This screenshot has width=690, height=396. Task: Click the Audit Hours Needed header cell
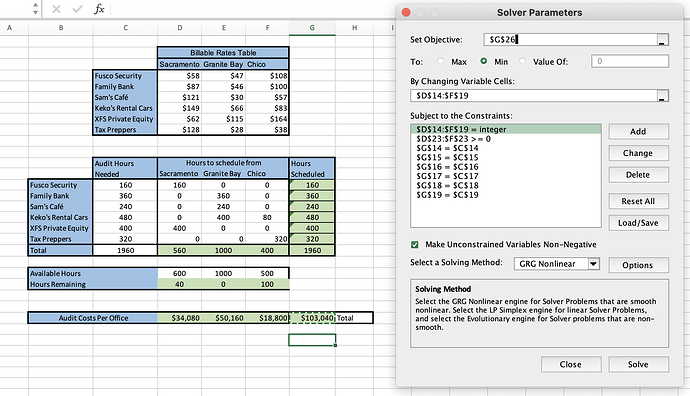125,169
